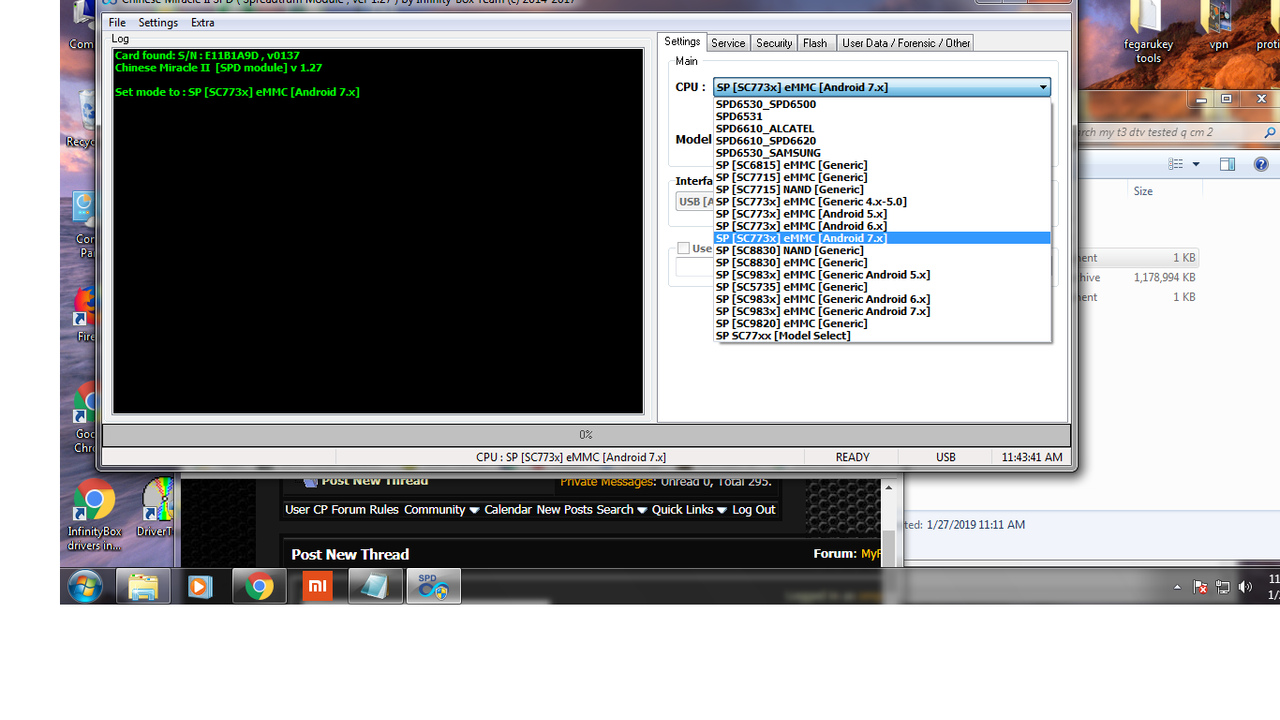Viewport: 1280px width, 720px height.
Task: Pick SP [SC983x] eMMC [Generic Android 5.x]
Action: [x=882, y=274]
